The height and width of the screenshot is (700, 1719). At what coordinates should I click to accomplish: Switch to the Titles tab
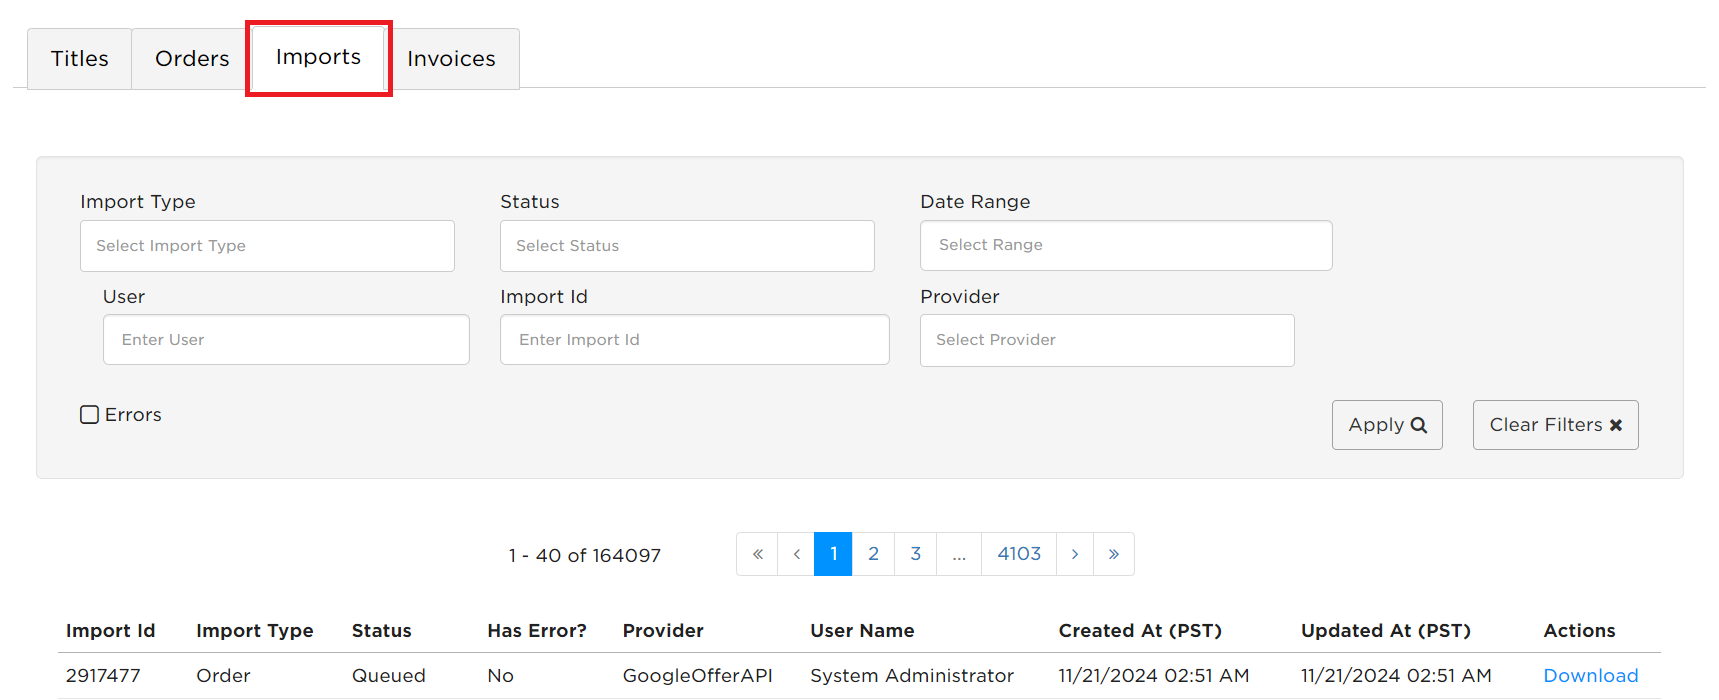point(80,59)
